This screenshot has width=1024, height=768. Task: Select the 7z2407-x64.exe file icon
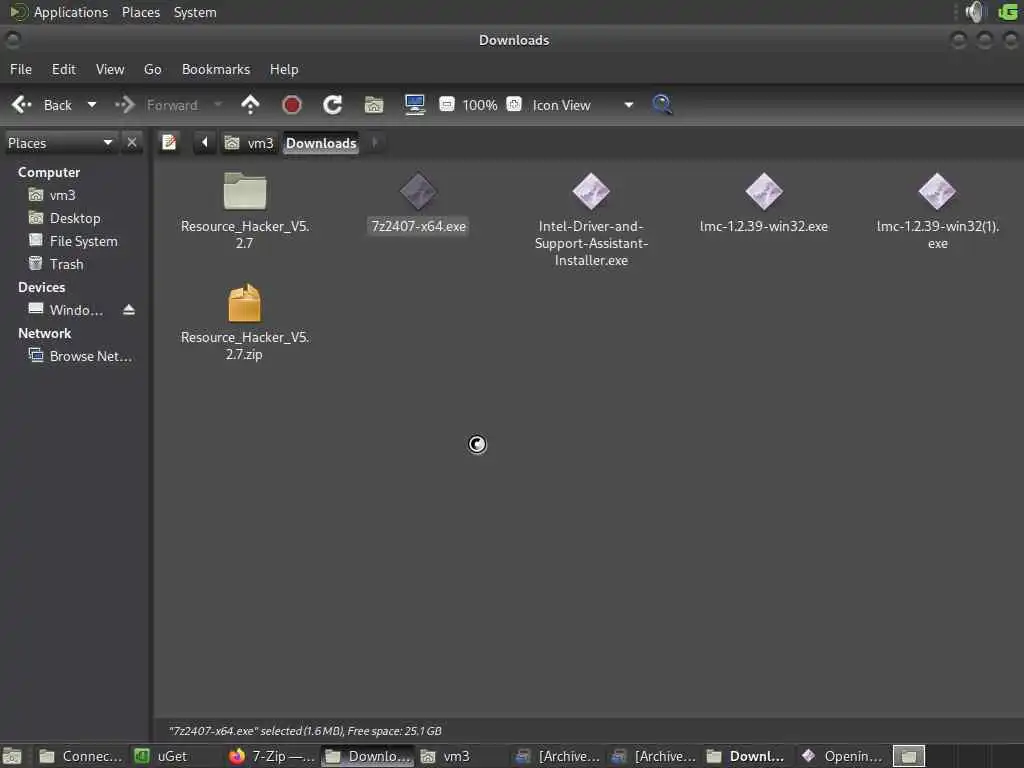(x=418, y=191)
